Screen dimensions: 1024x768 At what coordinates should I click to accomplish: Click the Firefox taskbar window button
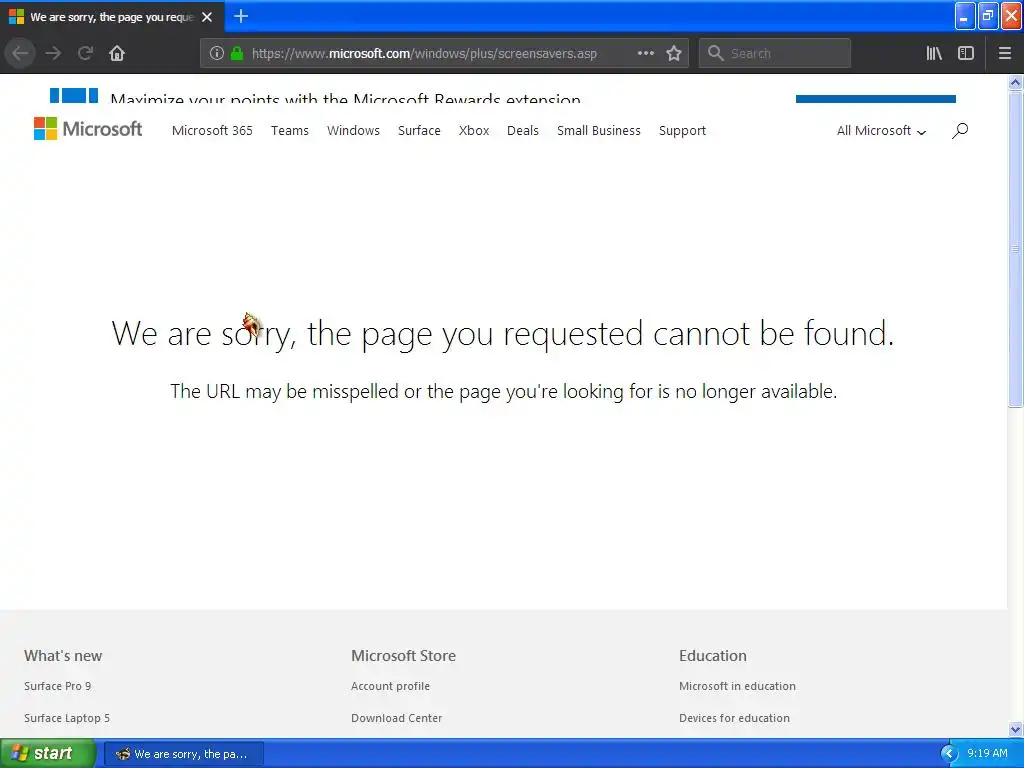(184, 754)
